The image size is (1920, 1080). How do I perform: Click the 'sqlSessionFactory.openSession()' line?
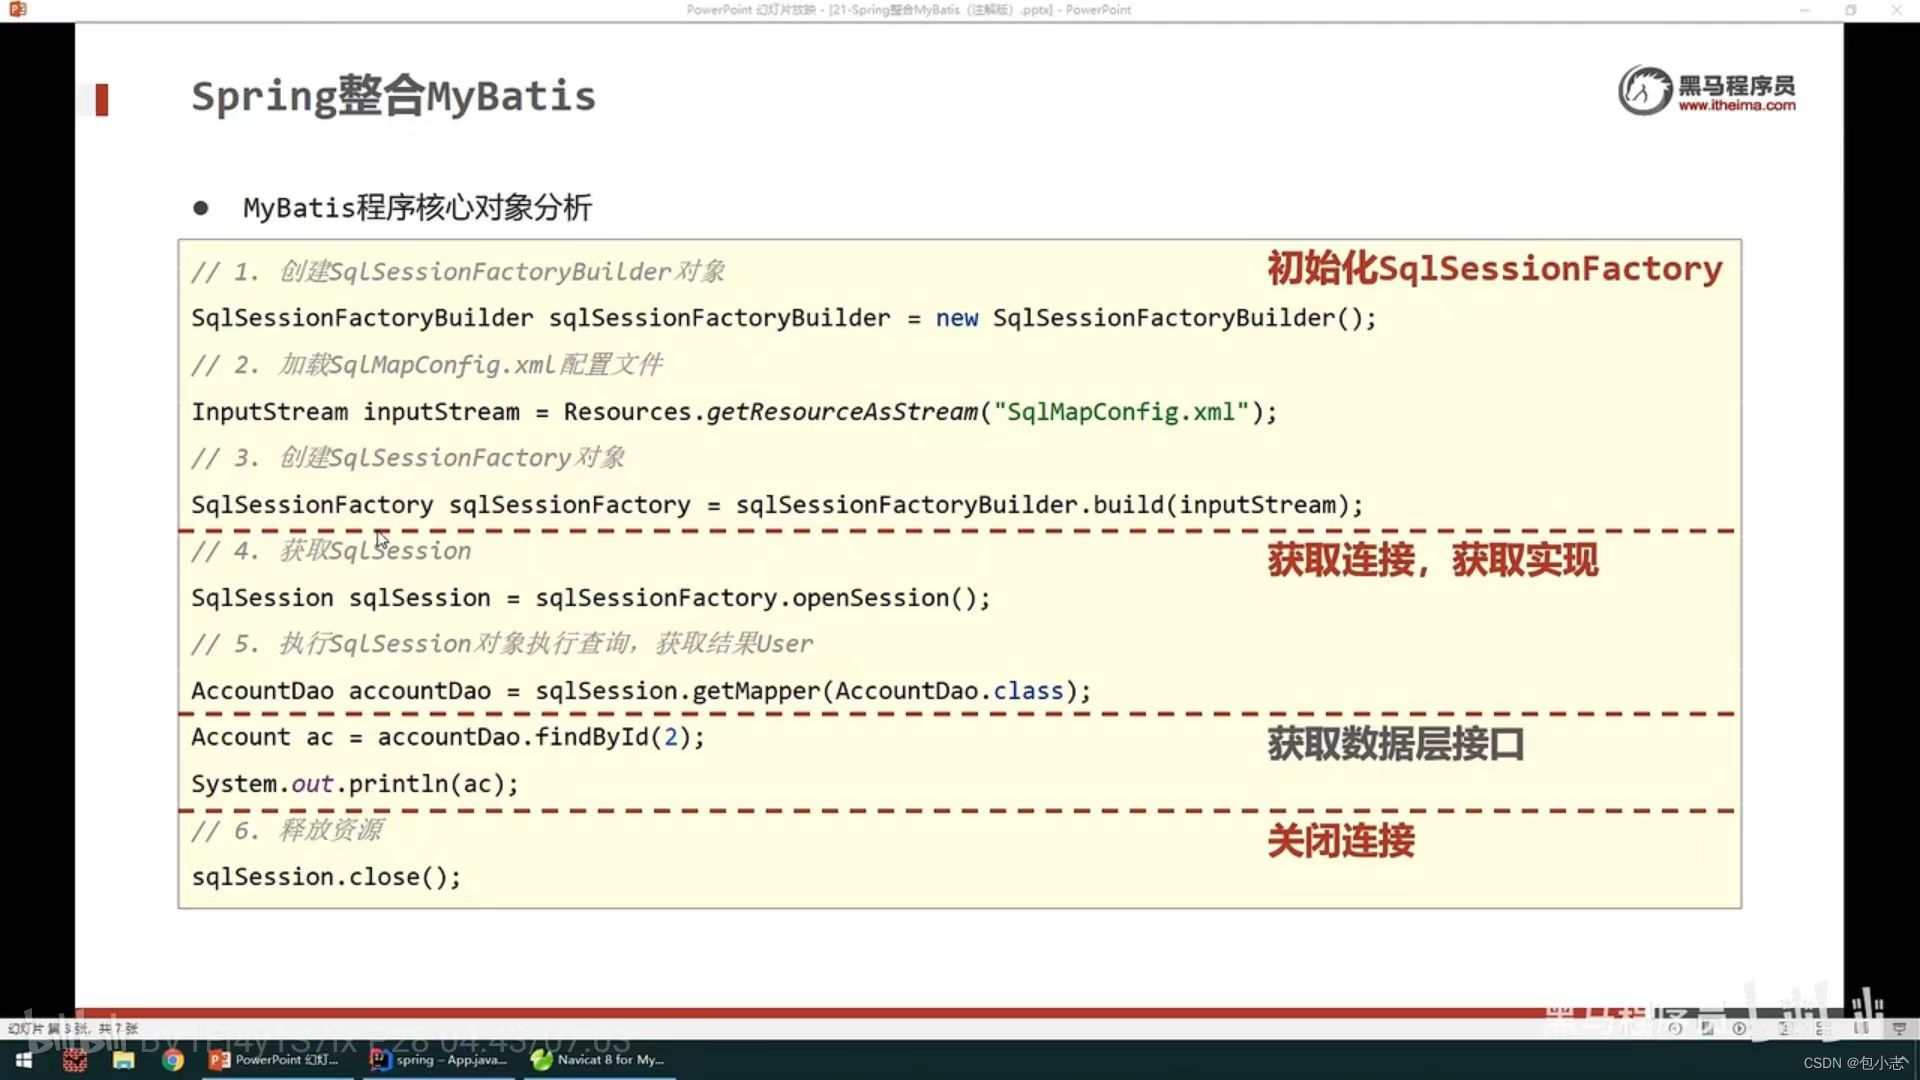pos(591,597)
